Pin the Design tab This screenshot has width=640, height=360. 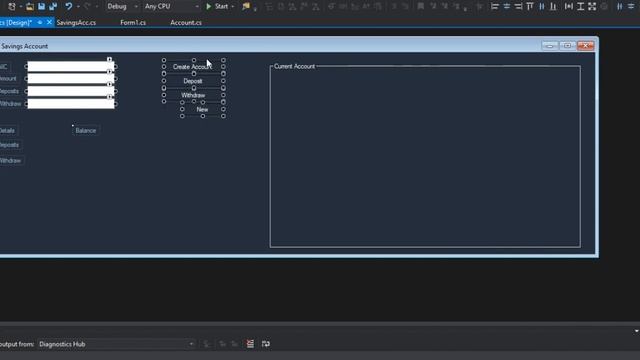click(x=40, y=22)
